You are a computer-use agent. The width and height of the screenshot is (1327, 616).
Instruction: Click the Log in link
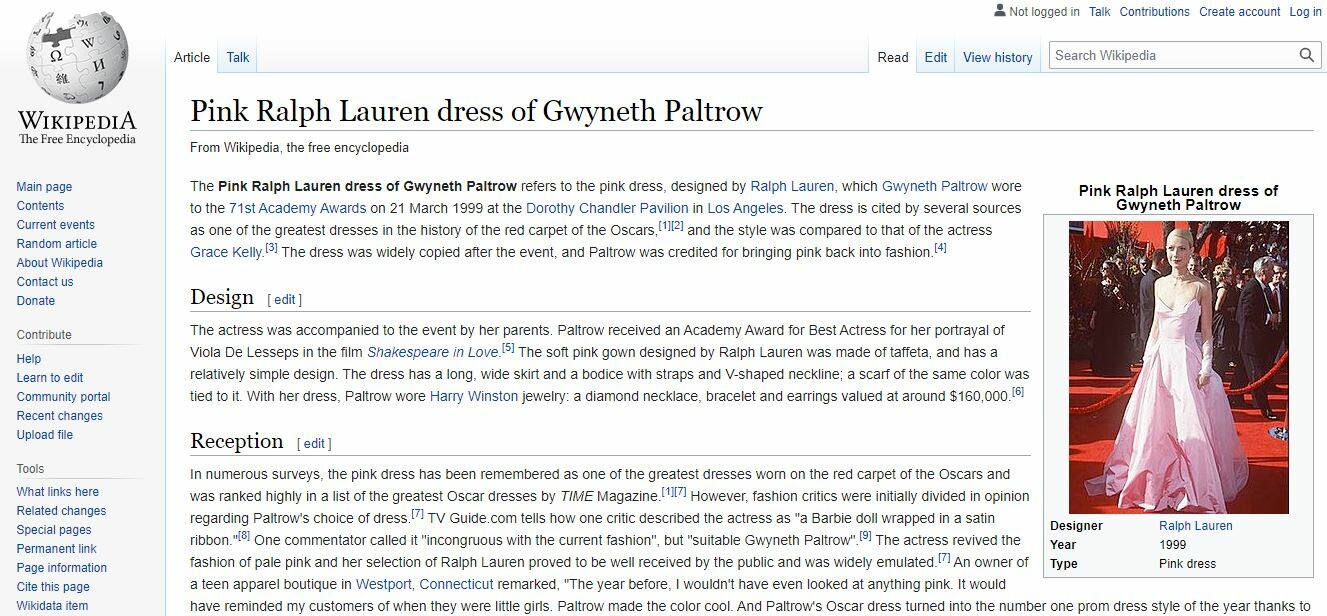click(x=1306, y=12)
